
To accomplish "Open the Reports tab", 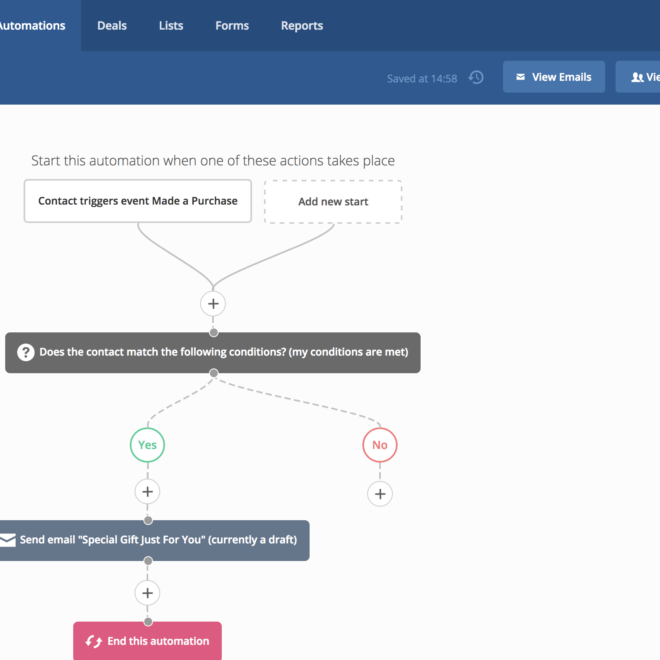I will pyautogui.click(x=302, y=26).
